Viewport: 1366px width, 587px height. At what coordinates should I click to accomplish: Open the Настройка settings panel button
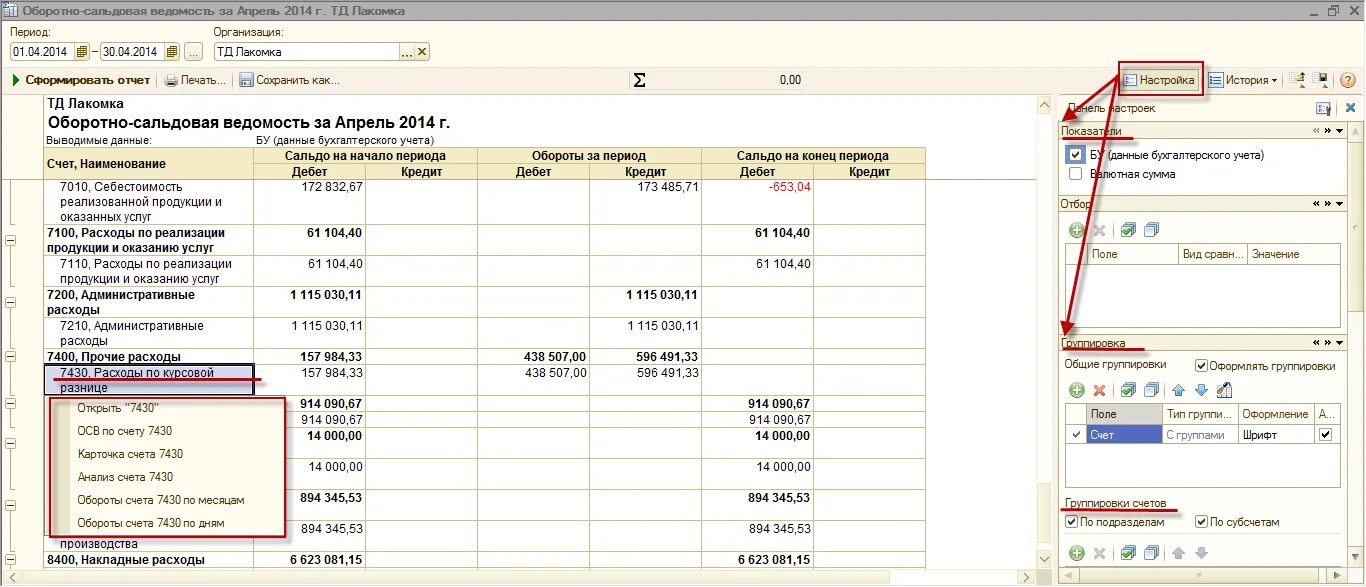1159,80
